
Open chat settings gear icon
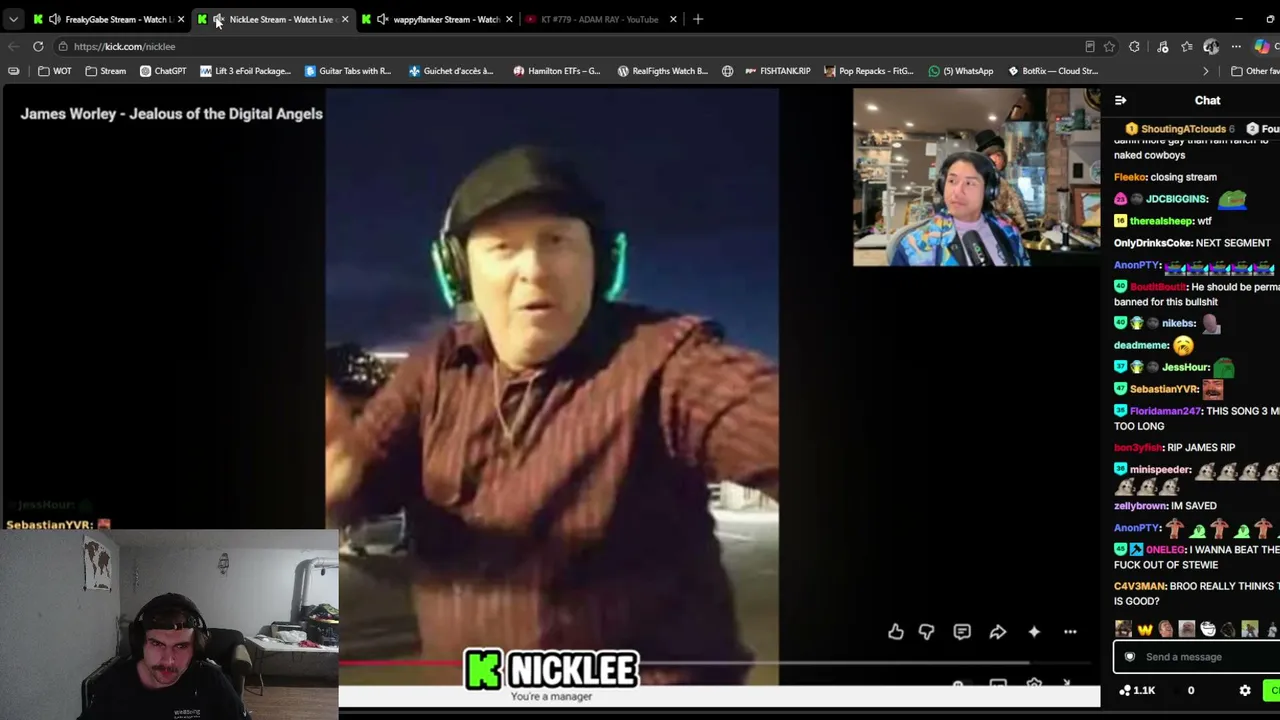coord(1245,690)
